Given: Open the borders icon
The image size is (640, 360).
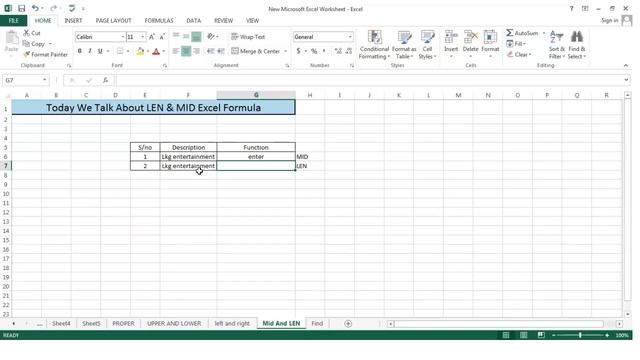Looking at the screenshot, I should click(x=120, y=51).
